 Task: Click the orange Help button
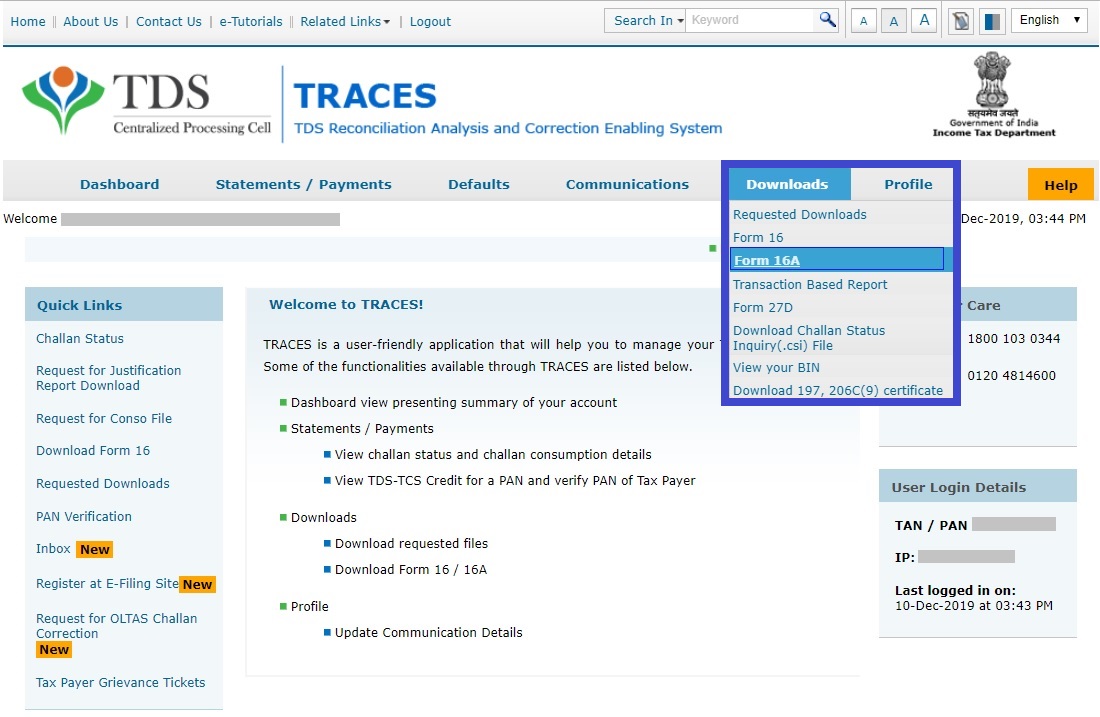click(1060, 185)
